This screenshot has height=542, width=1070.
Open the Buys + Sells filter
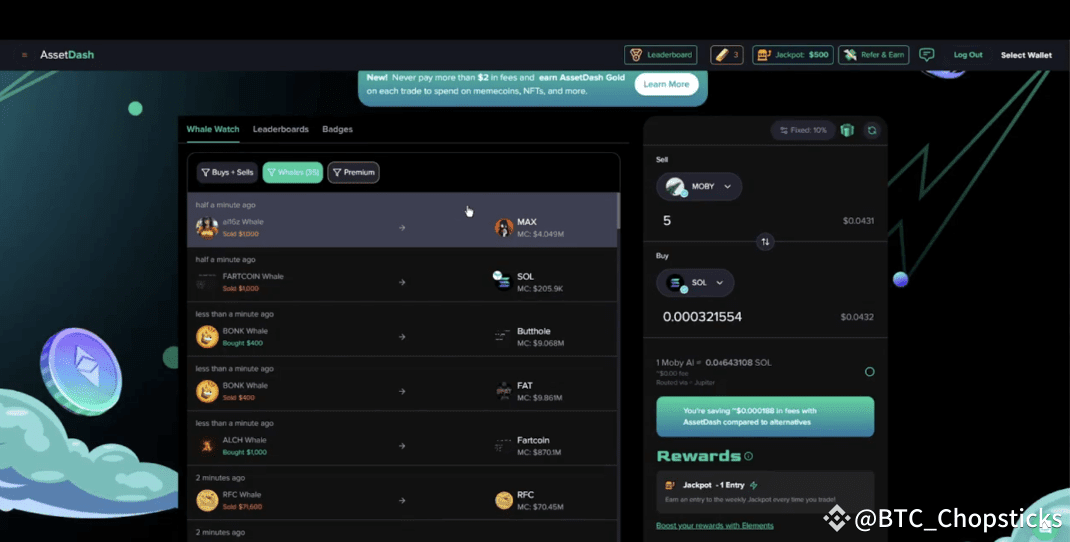pos(227,173)
